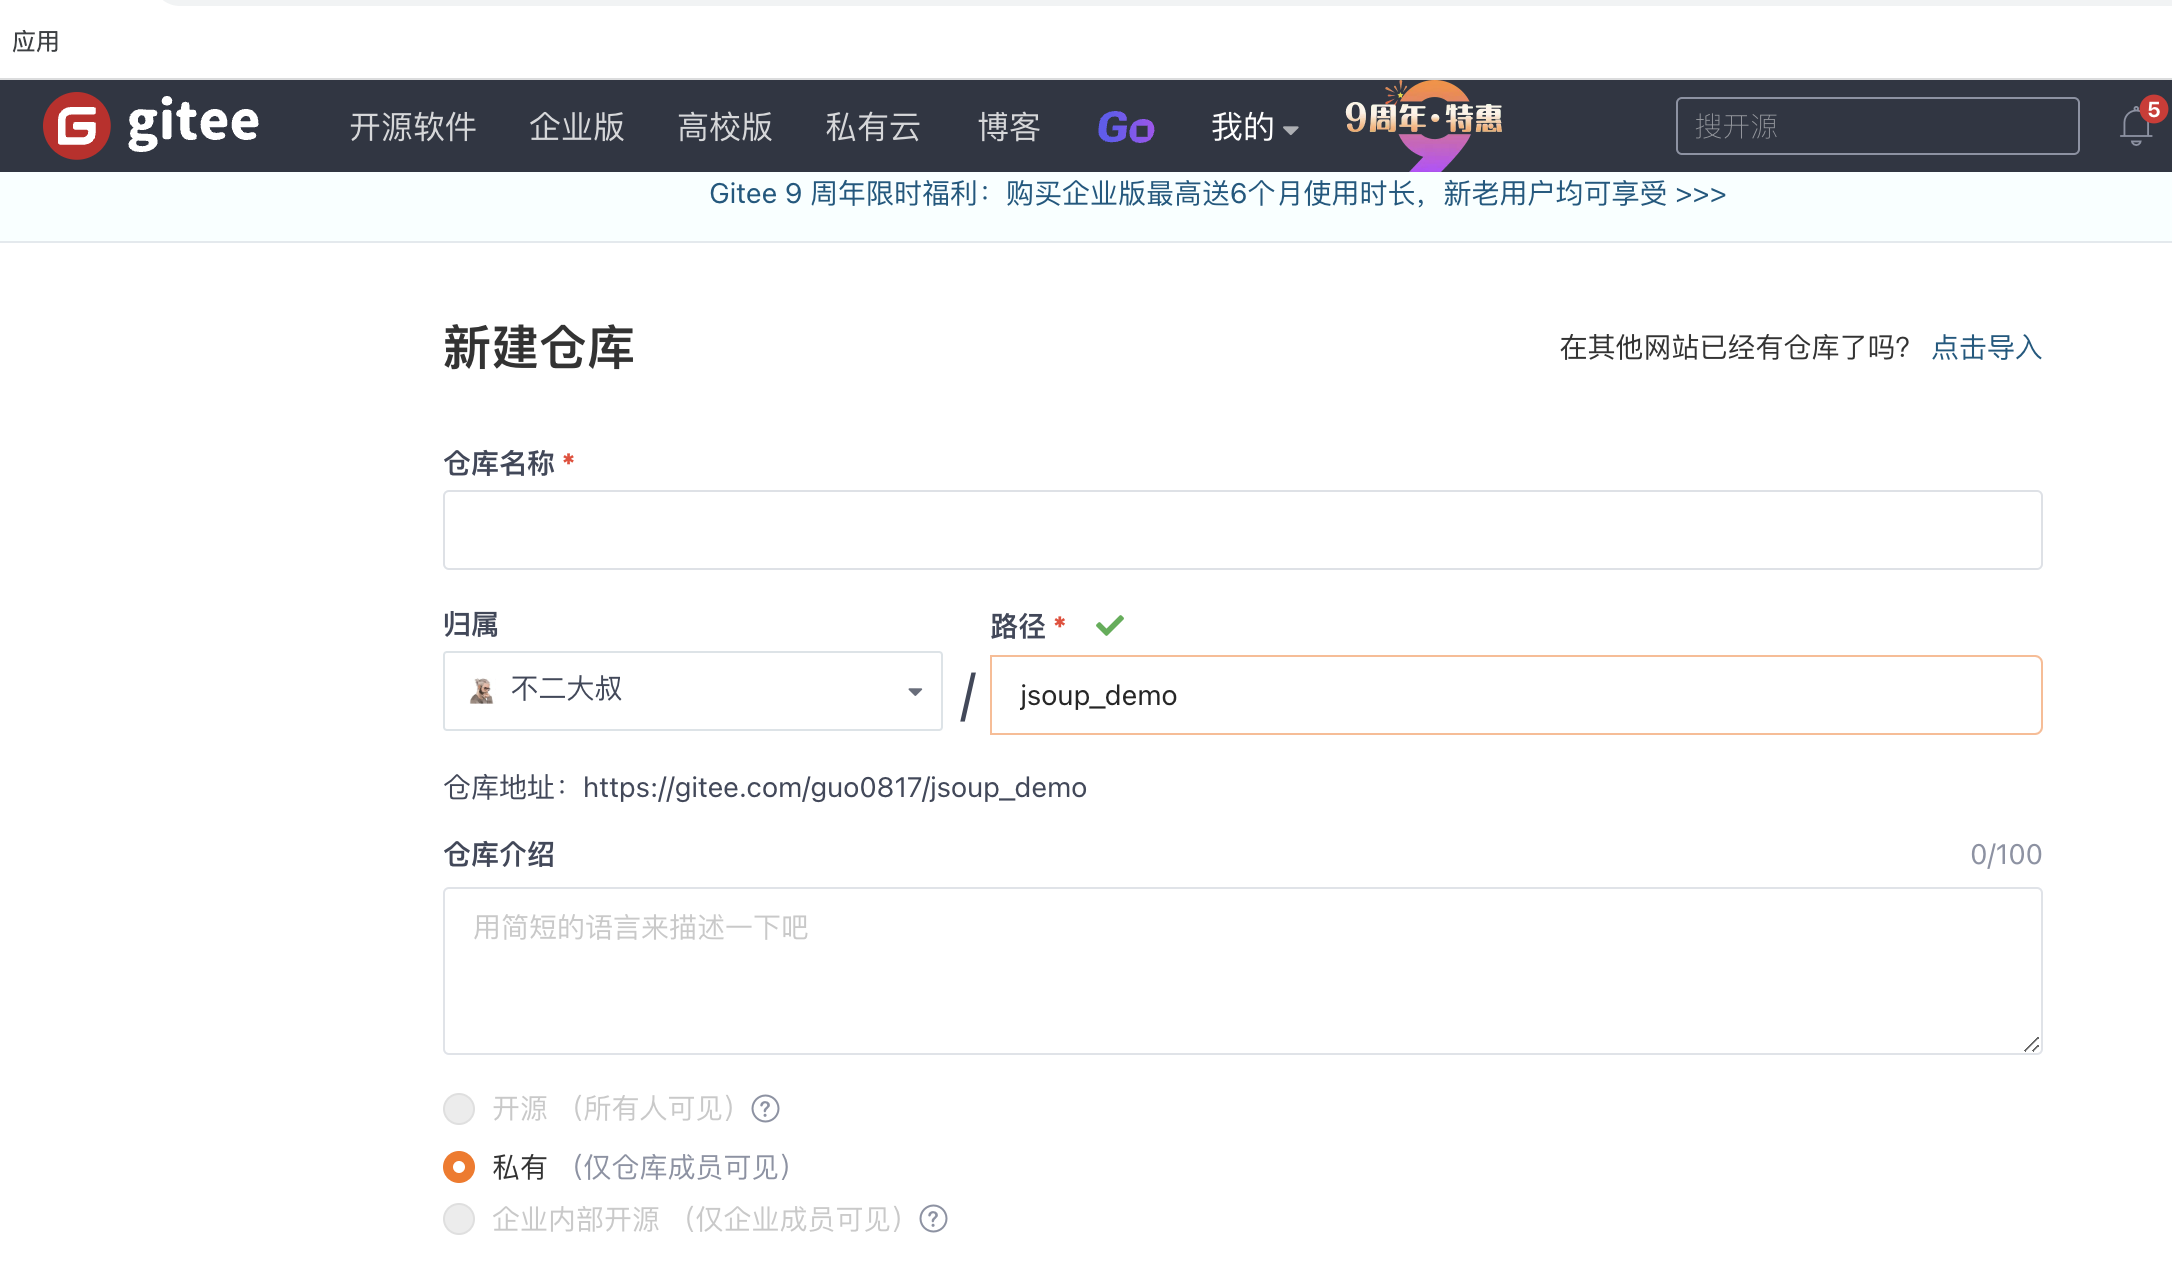Open the 博客 nav item
Viewport: 2172px width, 1272px height.
point(1009,127)
